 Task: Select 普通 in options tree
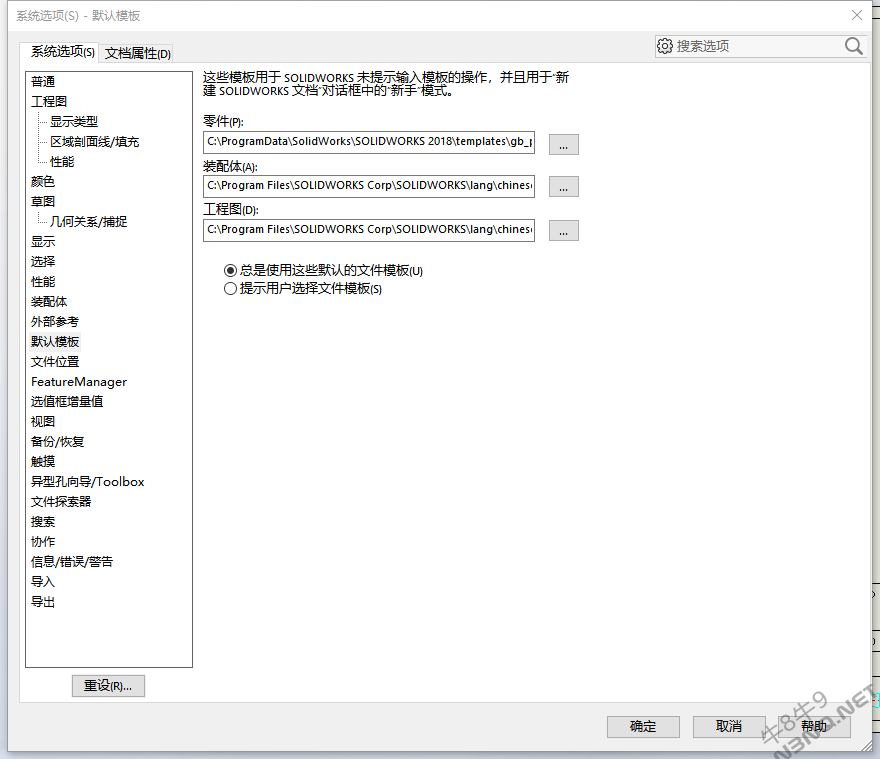pyautogui.click(x=43, y=82)
